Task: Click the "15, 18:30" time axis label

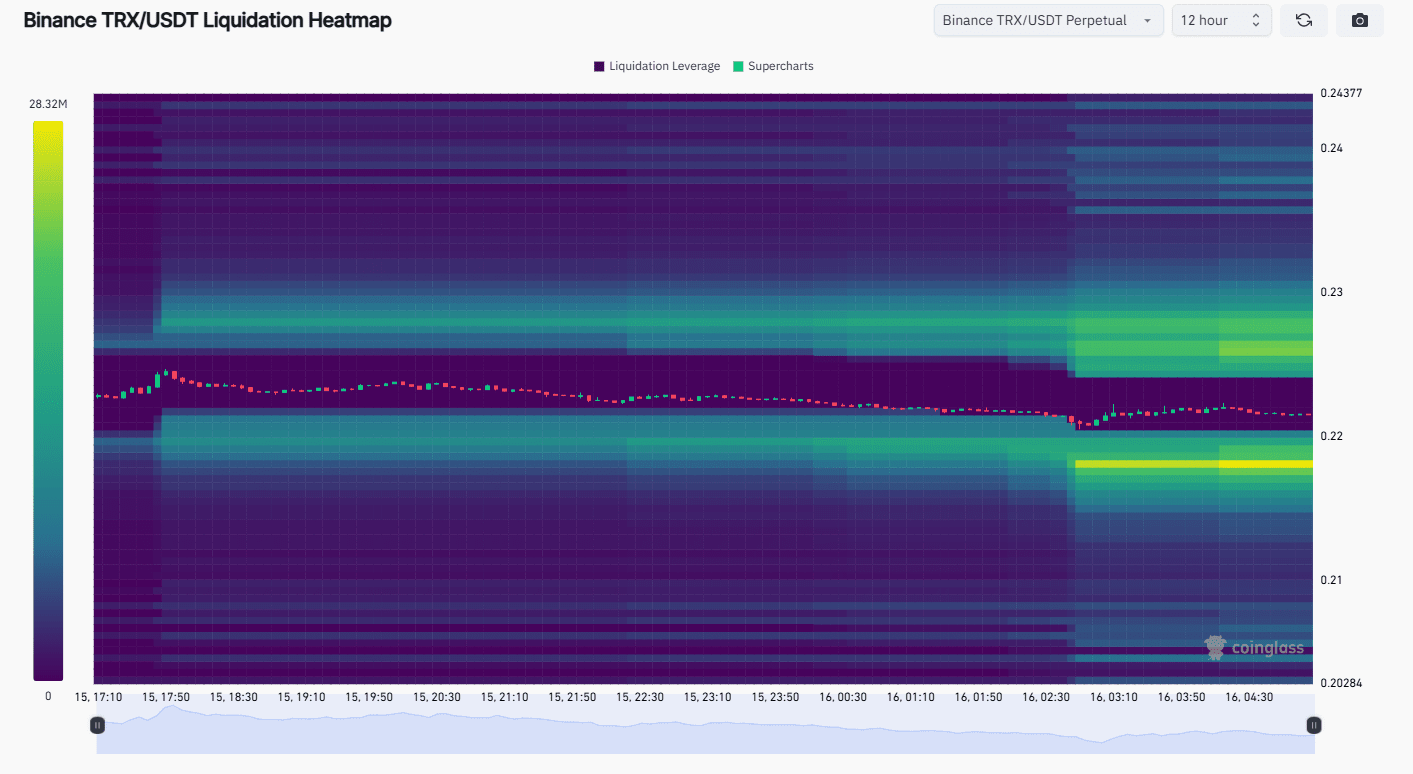Action: (233, 696)
